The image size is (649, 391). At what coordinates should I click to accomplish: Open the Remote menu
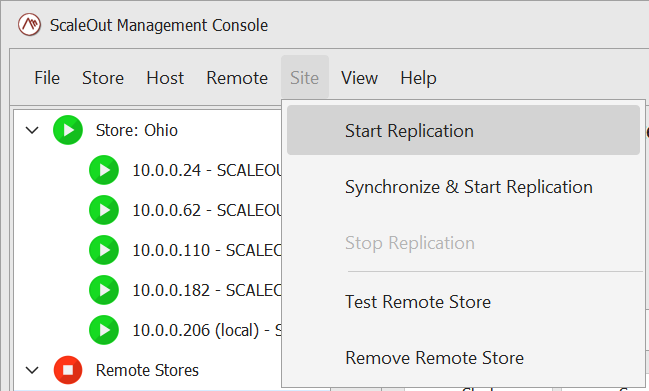click(x=237, y=78)
